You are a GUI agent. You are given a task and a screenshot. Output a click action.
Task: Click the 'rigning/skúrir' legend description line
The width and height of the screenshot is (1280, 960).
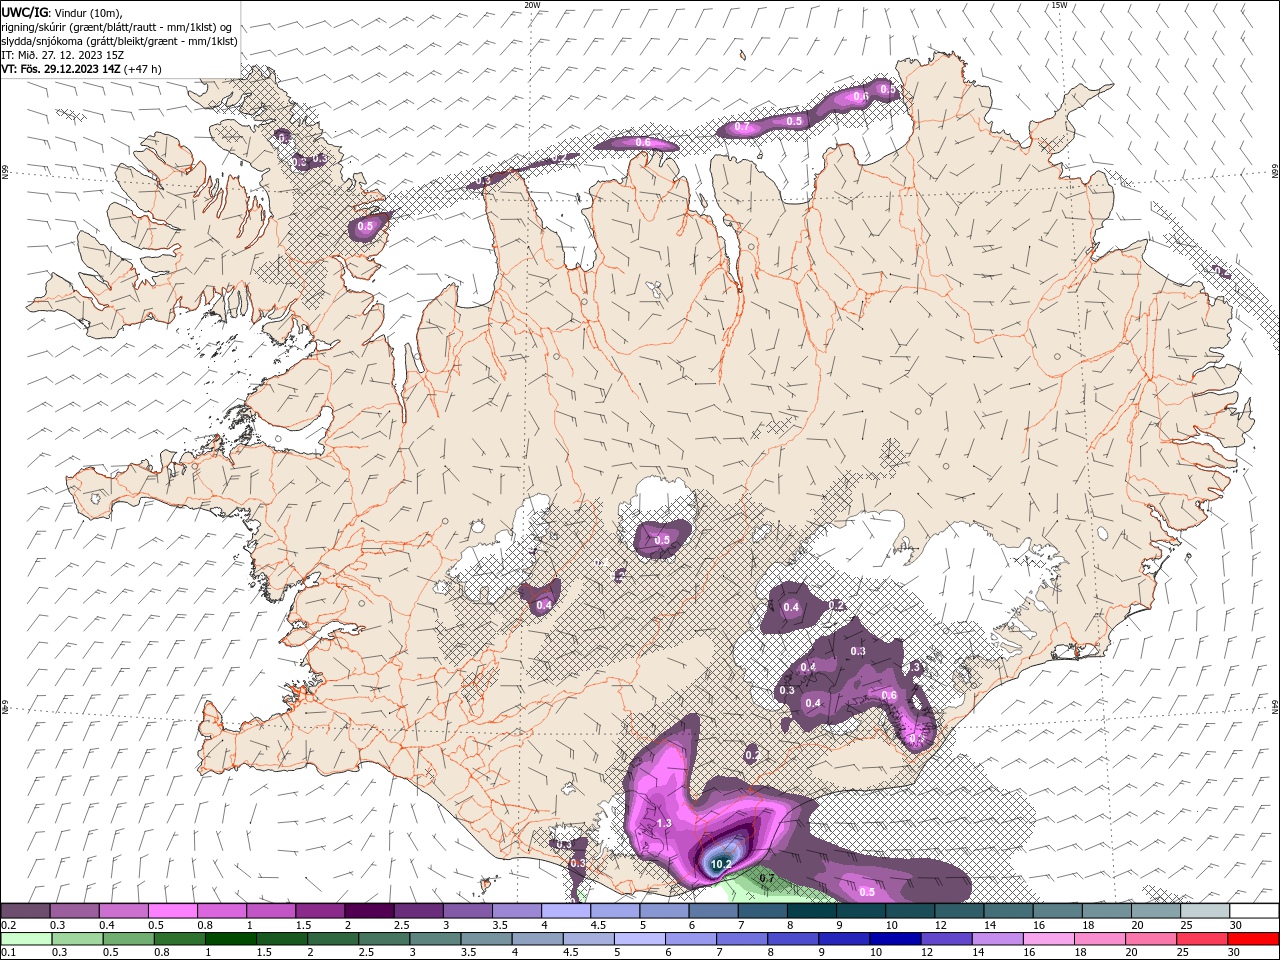click(x=117, y=27)
